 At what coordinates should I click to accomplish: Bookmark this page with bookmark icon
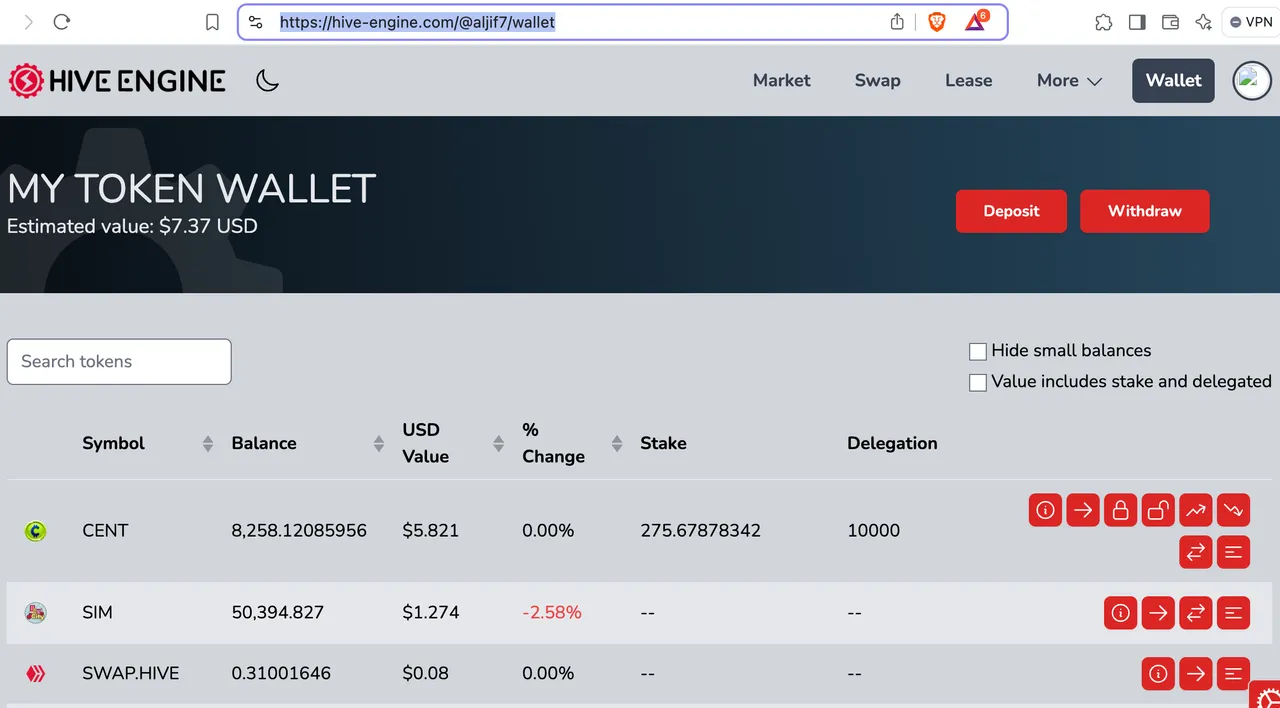pos(212,22)
